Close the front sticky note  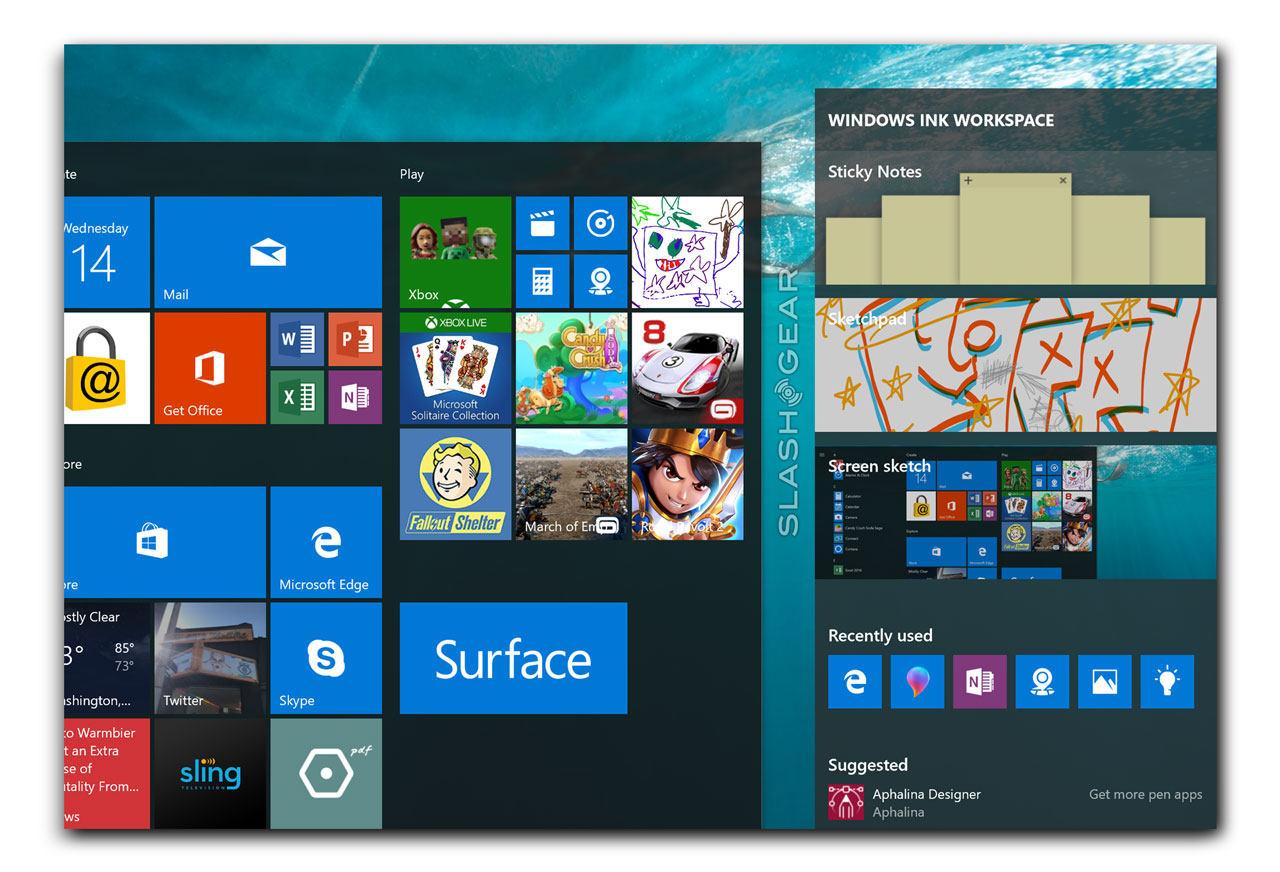click(1063, 181)
